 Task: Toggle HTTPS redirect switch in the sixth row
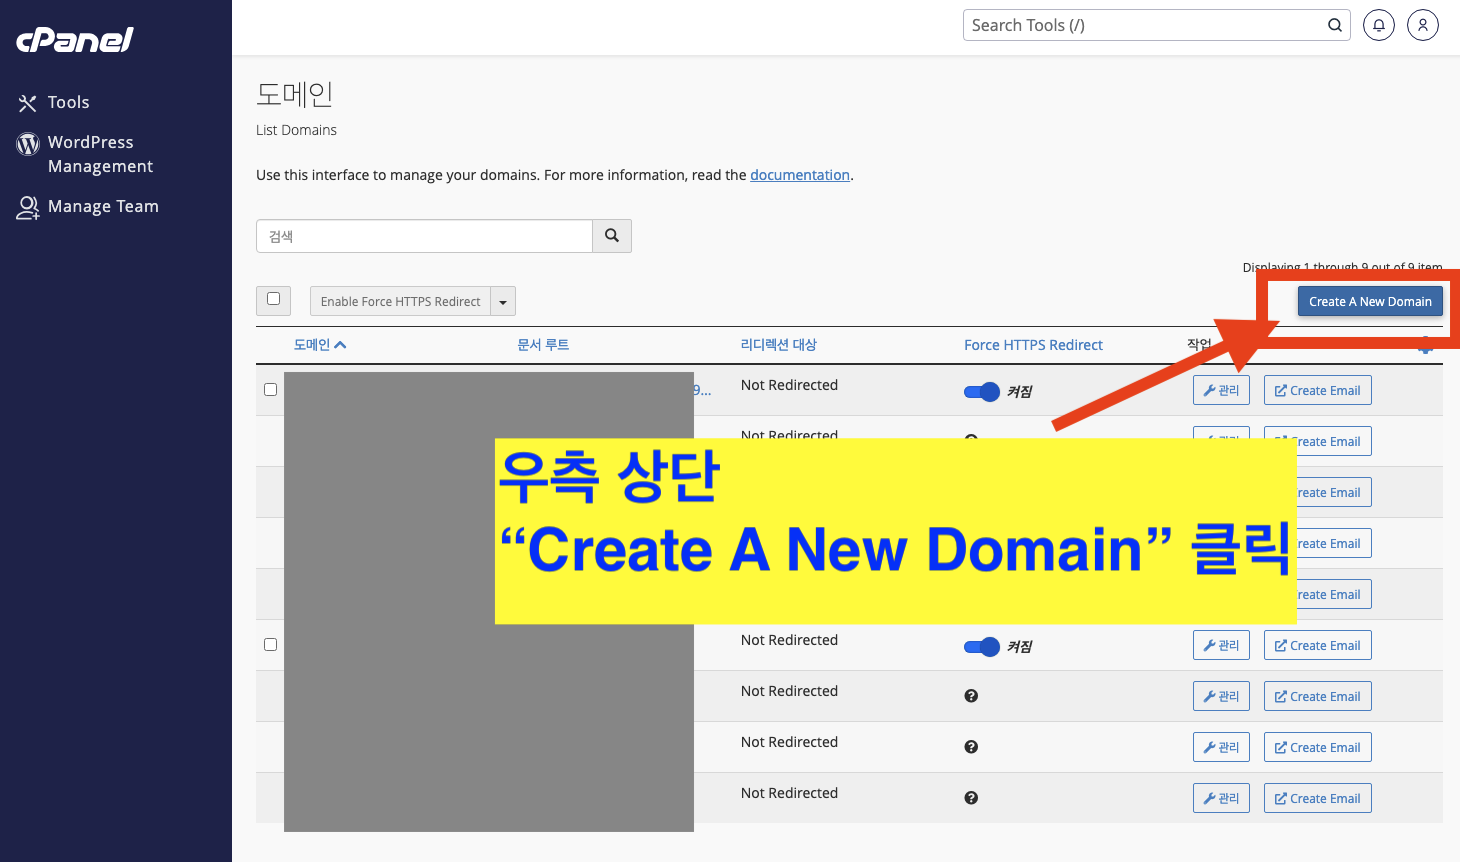pos(982,647)
